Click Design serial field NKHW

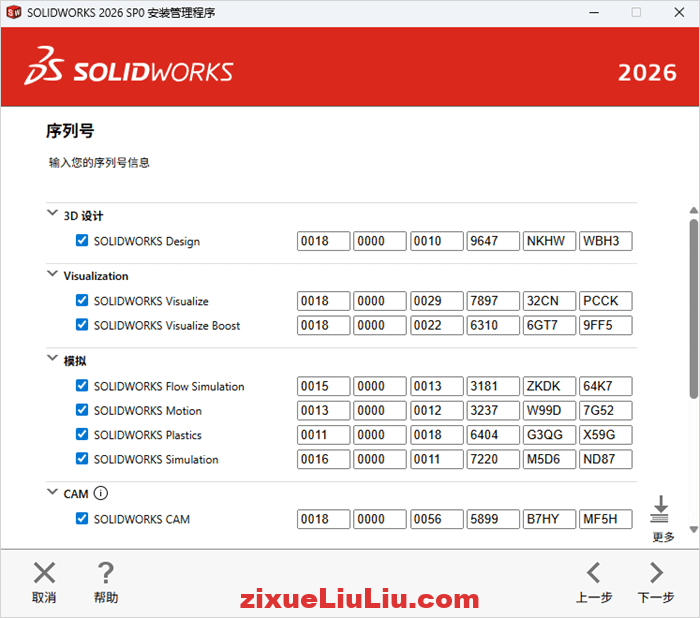(549, 241)
